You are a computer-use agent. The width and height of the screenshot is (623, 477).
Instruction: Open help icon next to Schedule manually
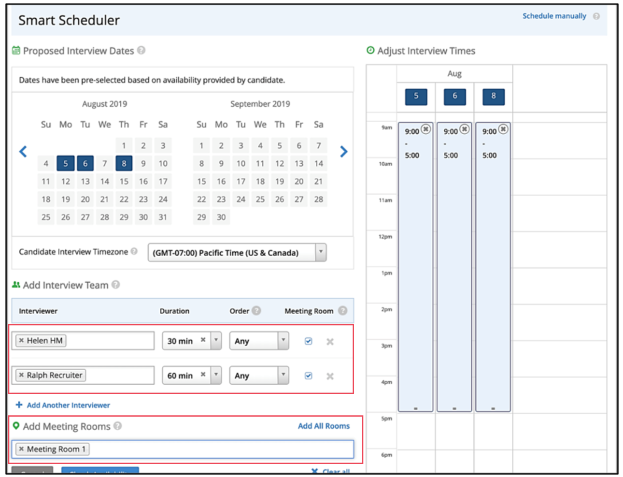point(596,16)
